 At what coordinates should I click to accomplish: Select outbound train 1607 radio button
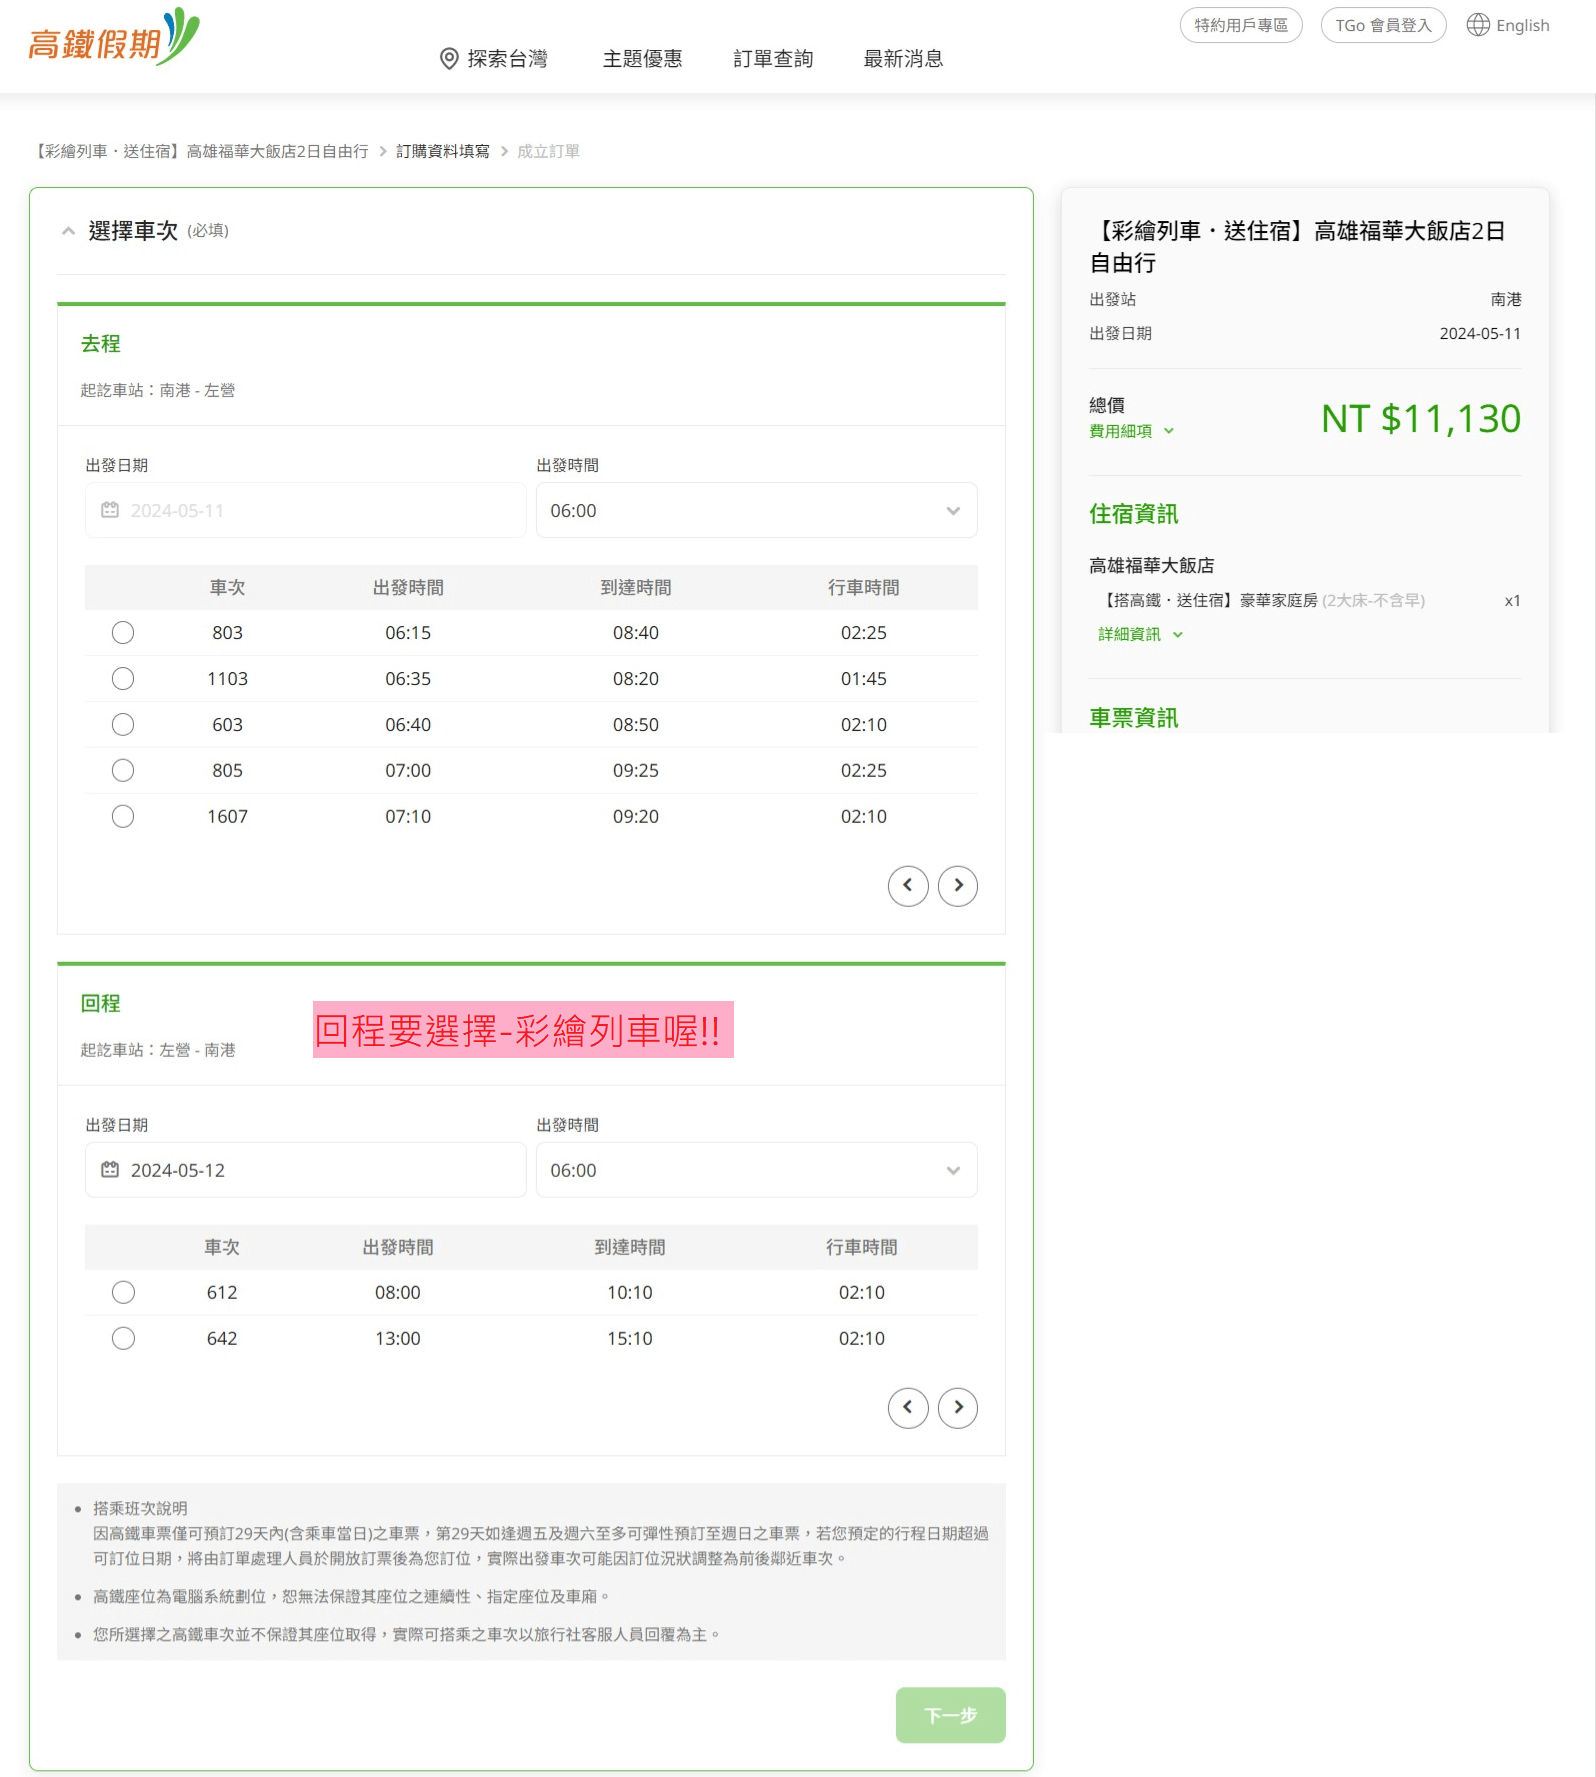pyautogui.click(x=123, y=816)
